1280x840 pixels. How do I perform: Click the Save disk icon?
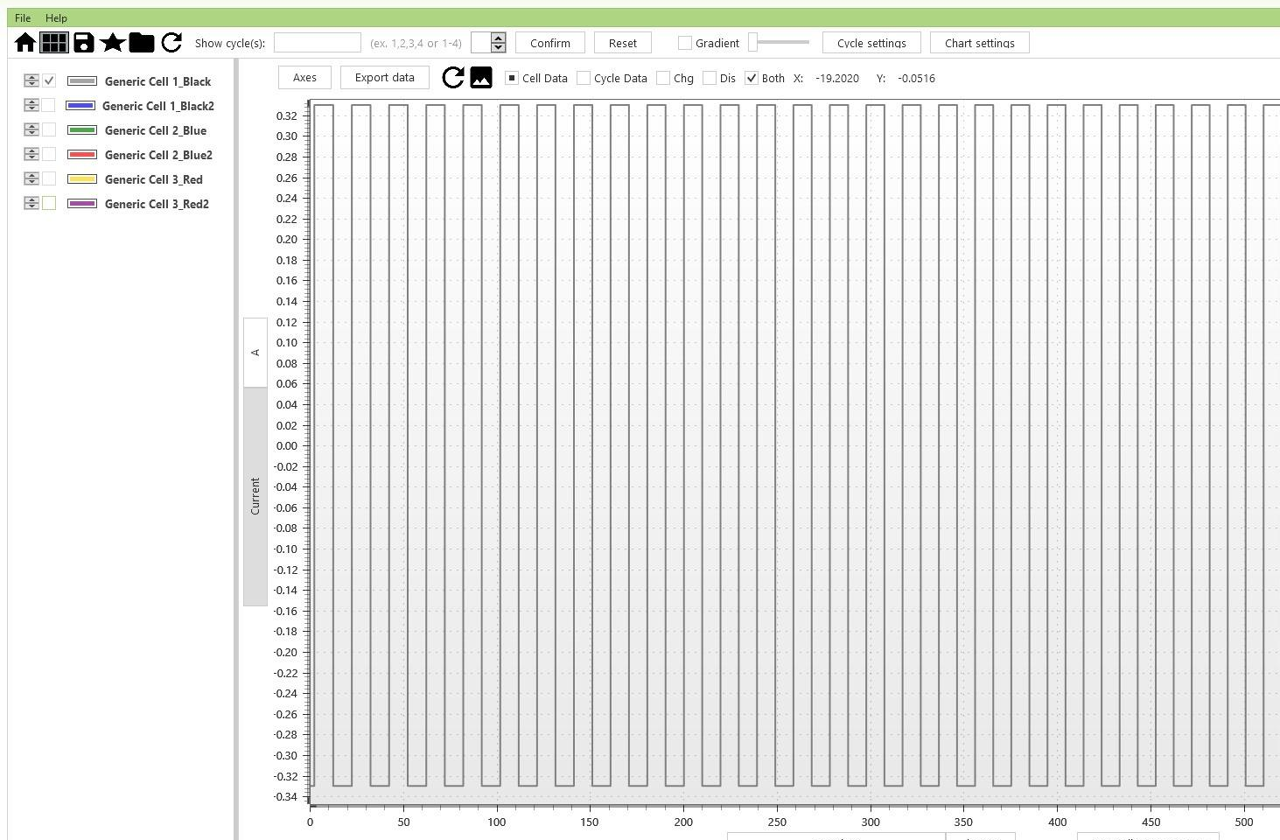[x=84, y=42]
